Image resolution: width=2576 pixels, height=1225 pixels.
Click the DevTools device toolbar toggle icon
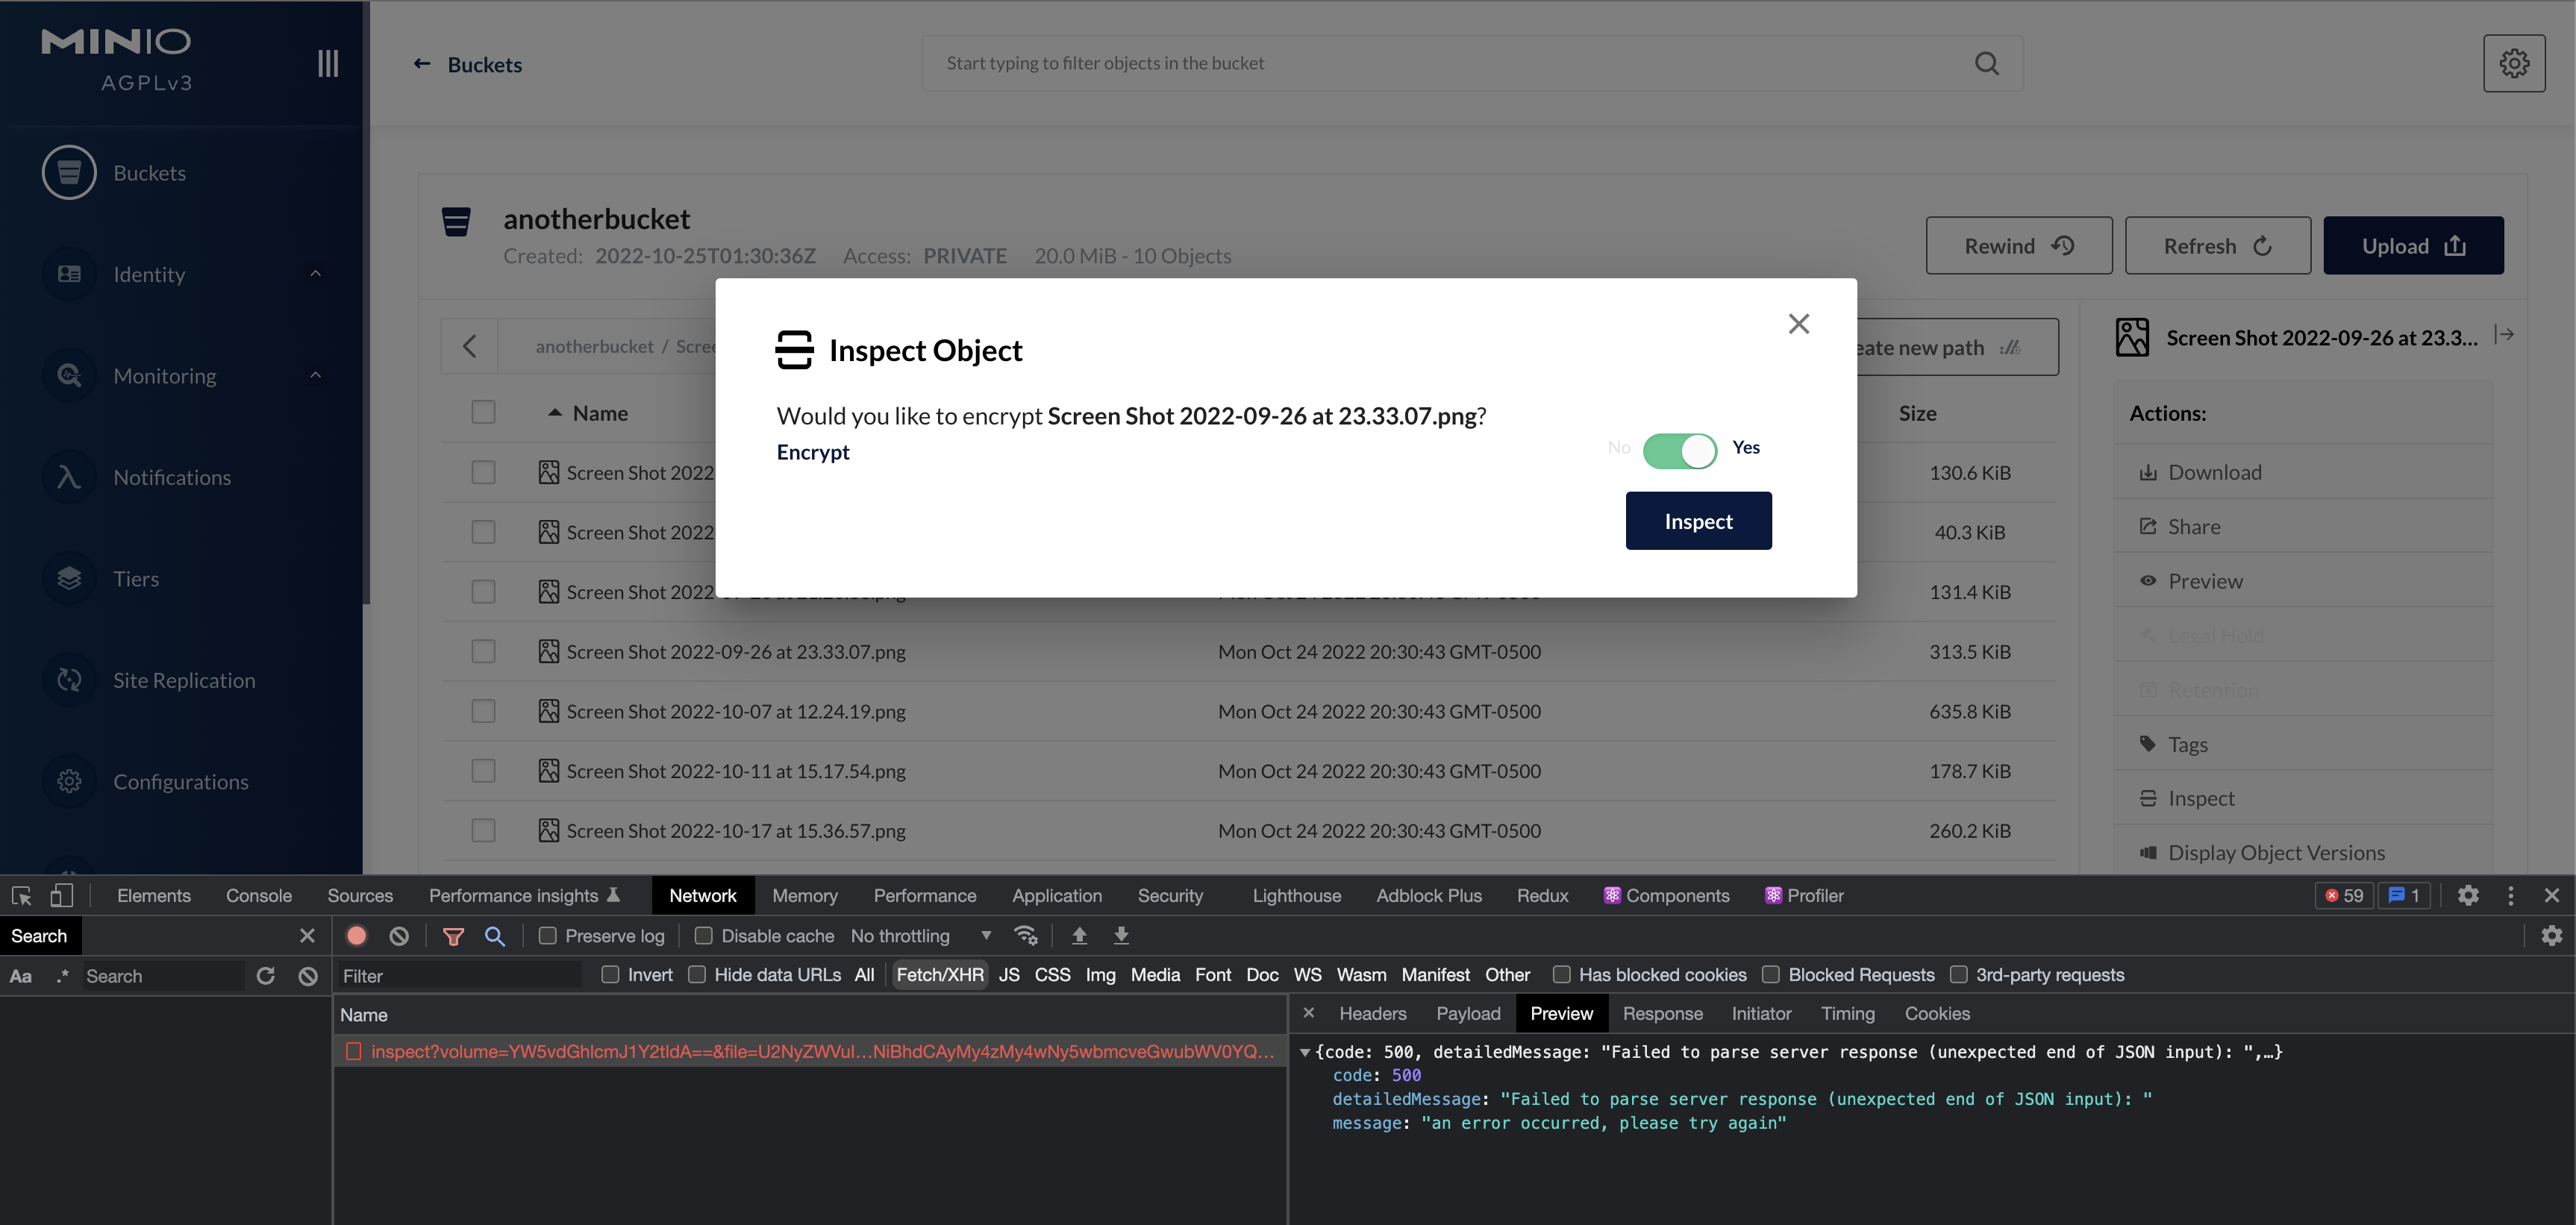click(61, 896)
